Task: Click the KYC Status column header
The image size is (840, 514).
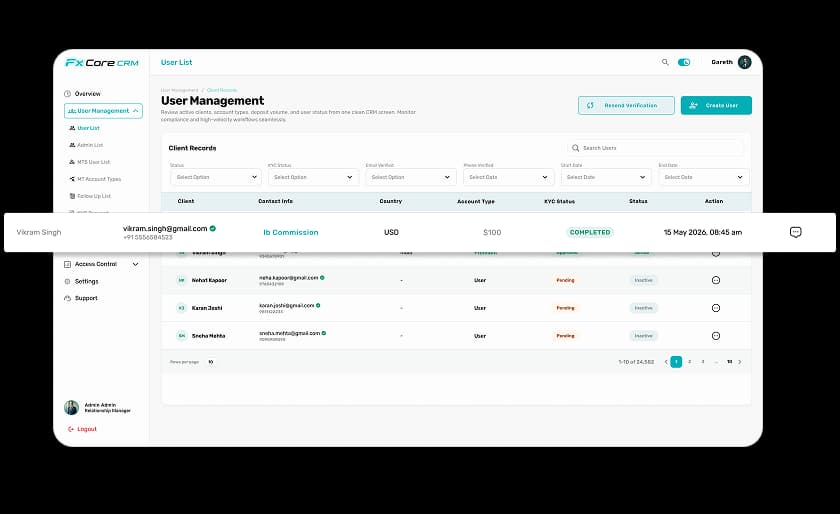Action: [559, 202]
